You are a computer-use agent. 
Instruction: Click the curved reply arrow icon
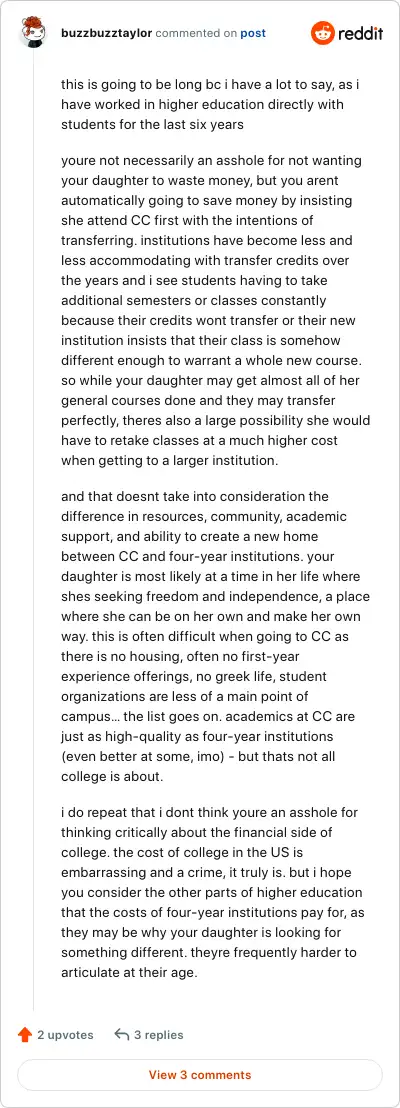point(122,1035)
